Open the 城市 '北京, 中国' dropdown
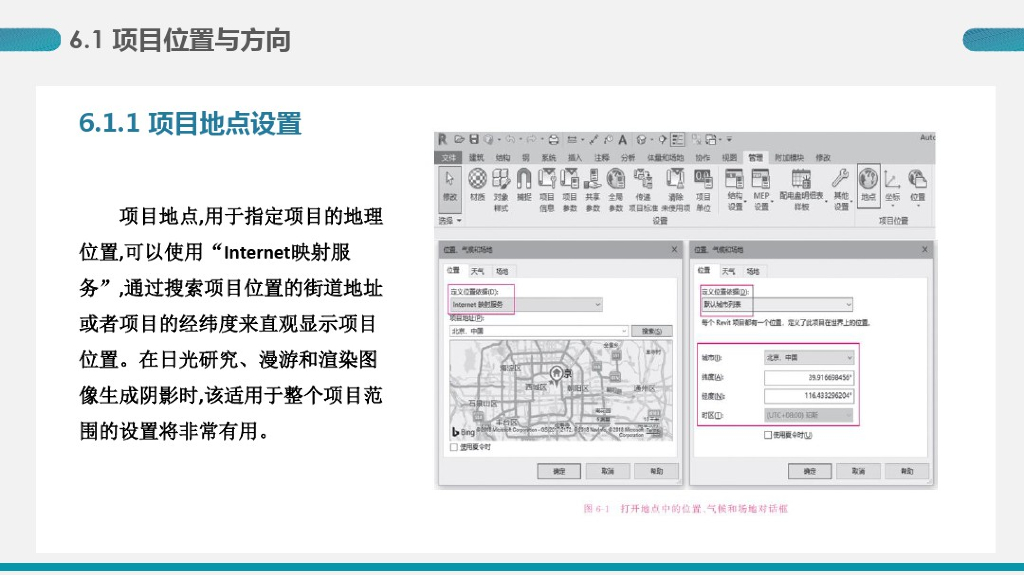 click(x=808, y=358)
